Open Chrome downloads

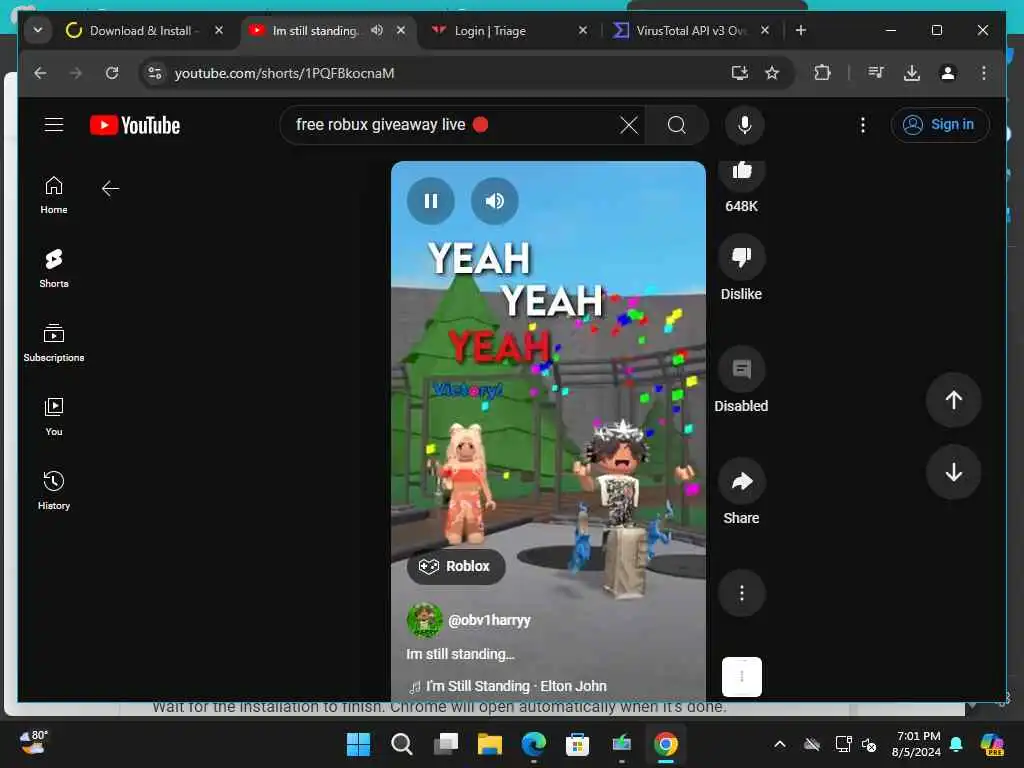pos(912,73)
